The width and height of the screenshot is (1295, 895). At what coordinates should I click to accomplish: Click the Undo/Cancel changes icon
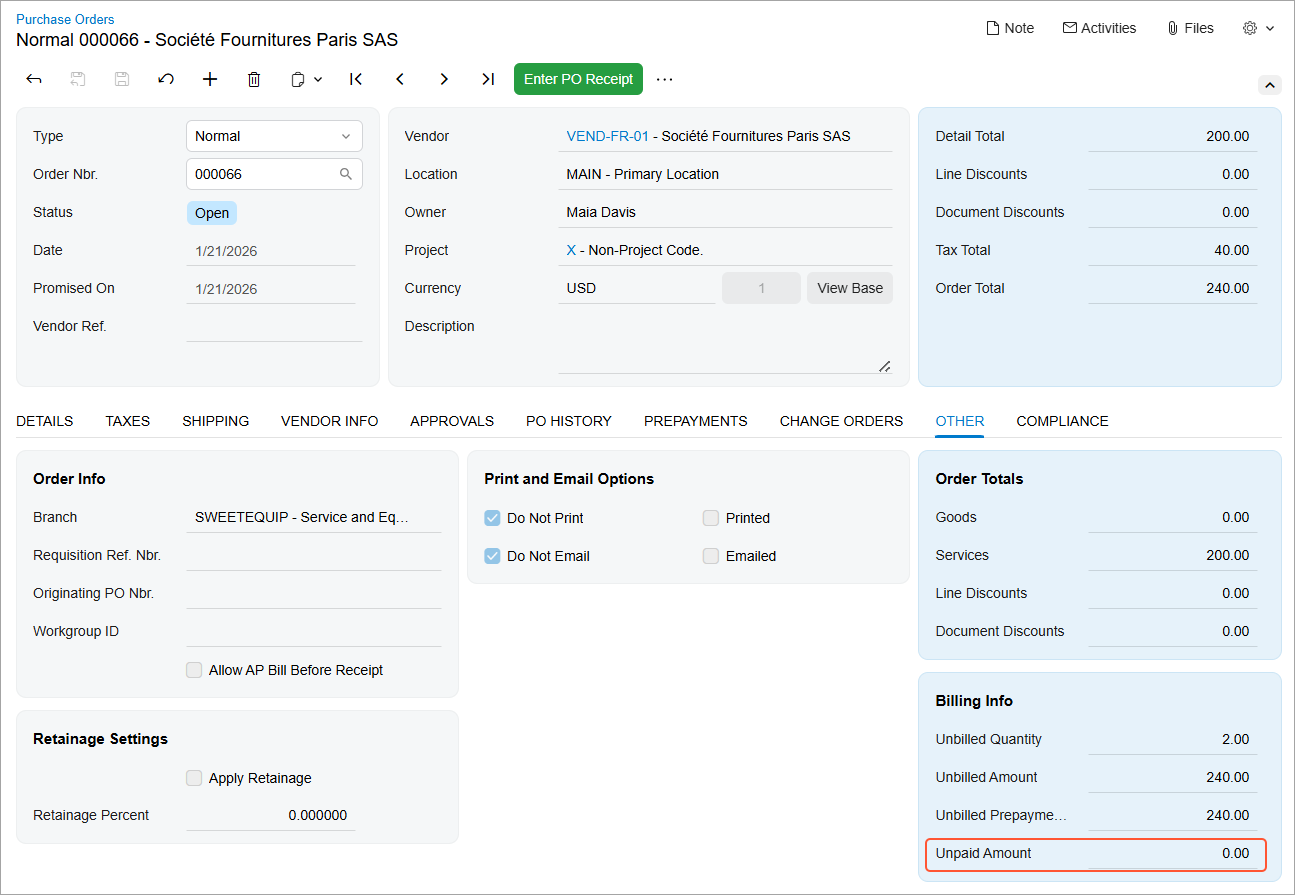pos(166,79)
